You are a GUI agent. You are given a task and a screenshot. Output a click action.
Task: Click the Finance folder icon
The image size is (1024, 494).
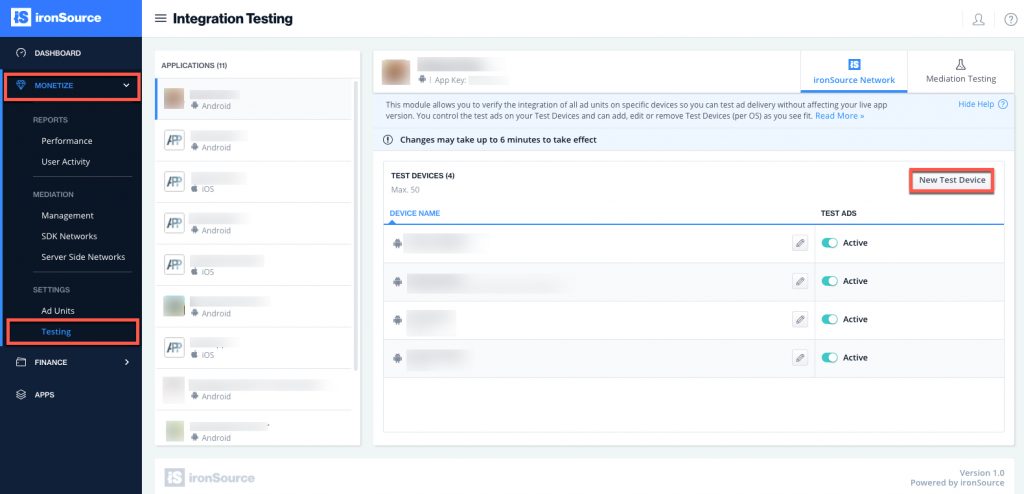[21, 362]
